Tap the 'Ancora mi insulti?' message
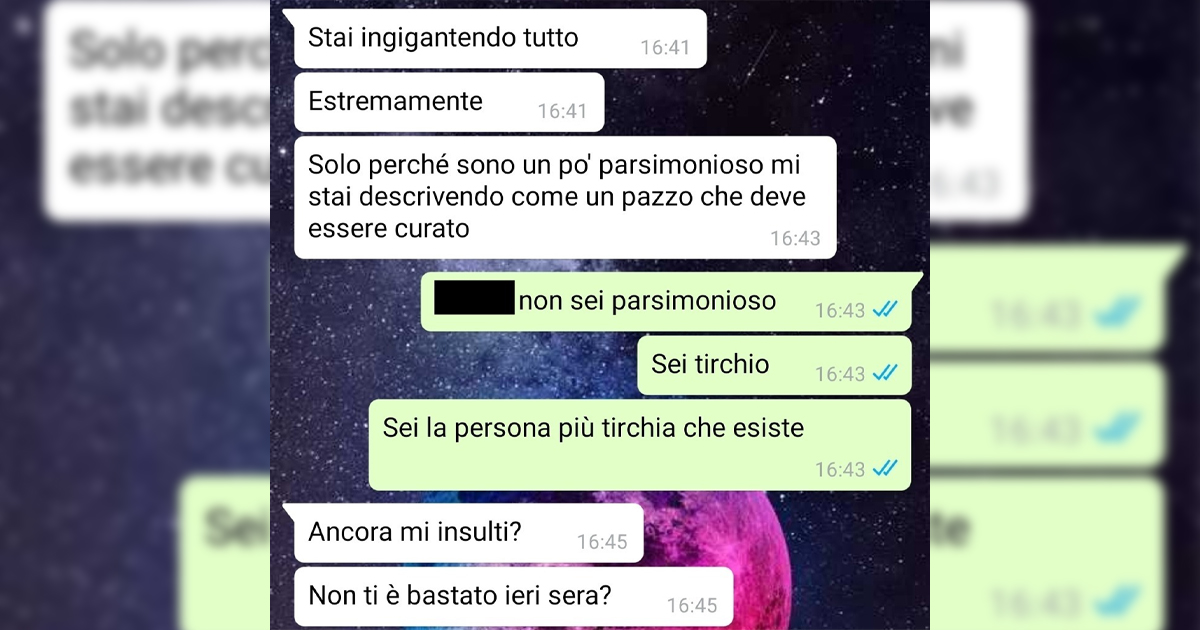Viewport: 1200px width, 630px height. point(463,533)
